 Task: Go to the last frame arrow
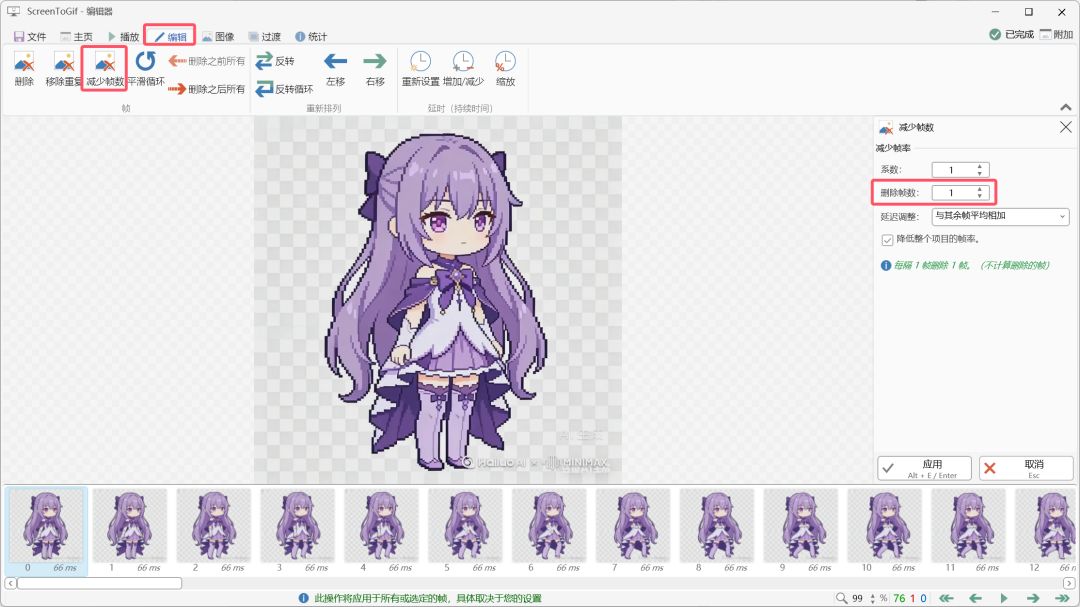pyautogui.click(x=1062, y=598)
